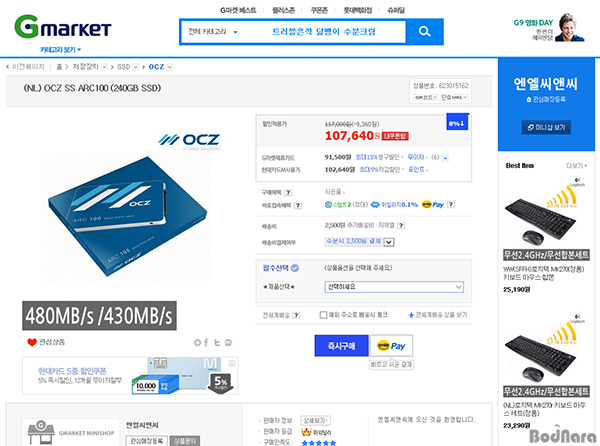Click help question mark beside 구매혜택

point(288,192)
